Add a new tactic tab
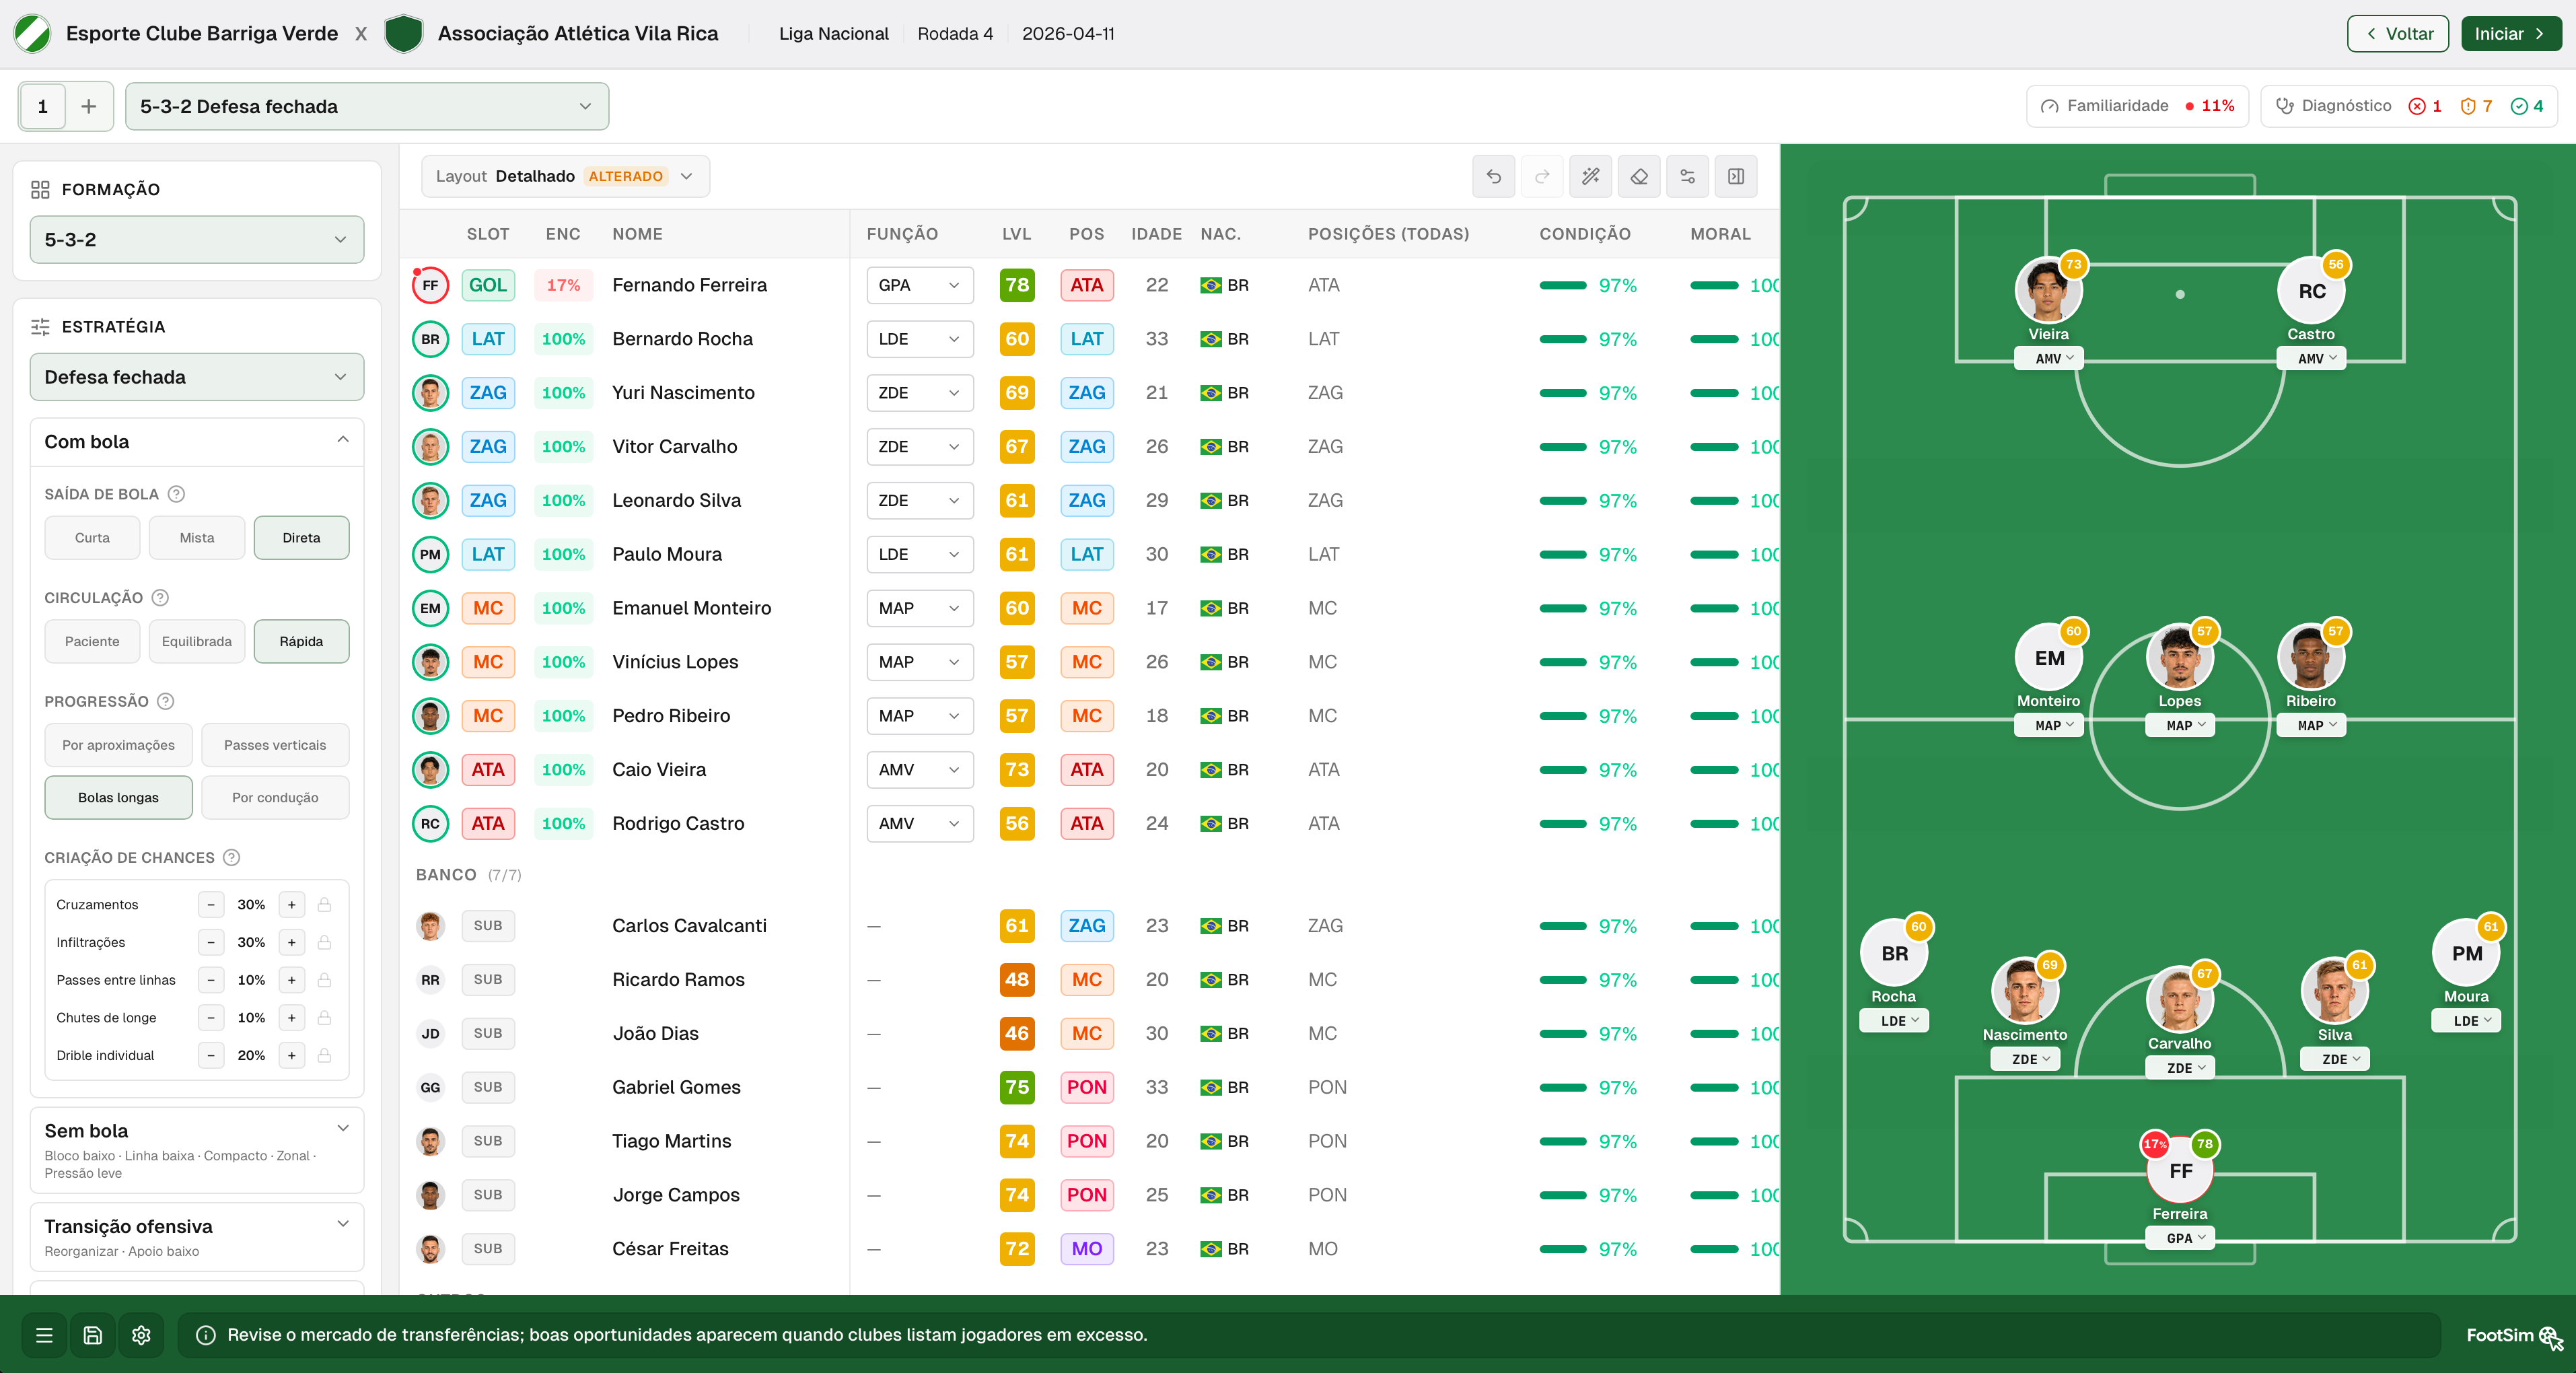The width and height of the screenshot is (2576, 1373). coord(89,106)
